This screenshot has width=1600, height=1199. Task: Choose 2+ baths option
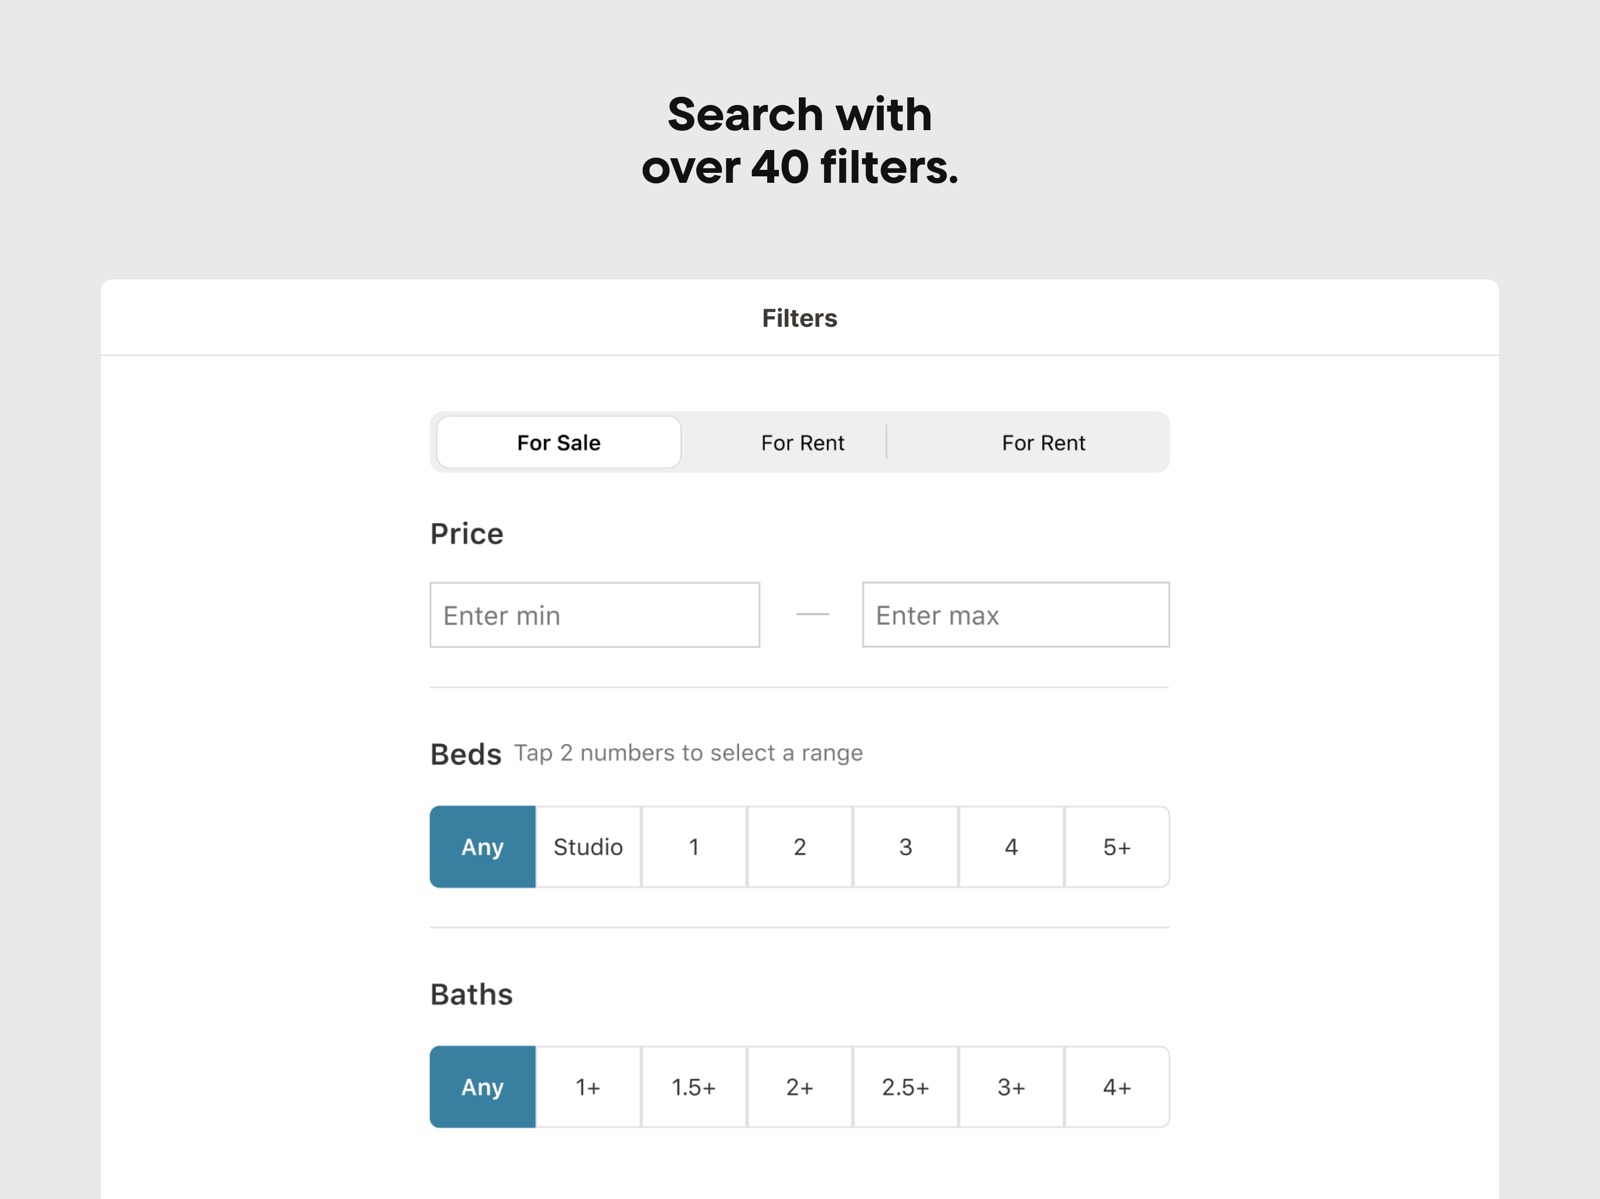[800, 1087]
